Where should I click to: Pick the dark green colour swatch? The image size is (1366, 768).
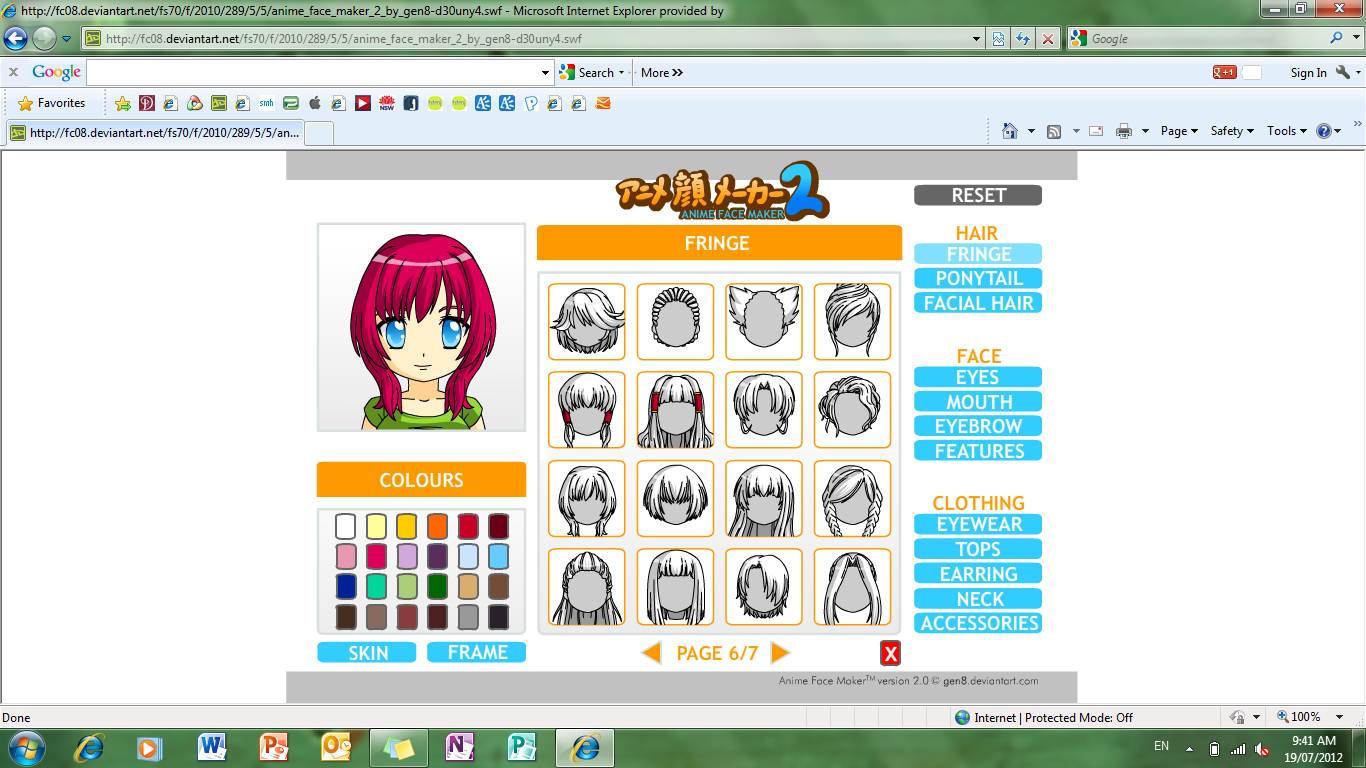[x=437, y=586]
